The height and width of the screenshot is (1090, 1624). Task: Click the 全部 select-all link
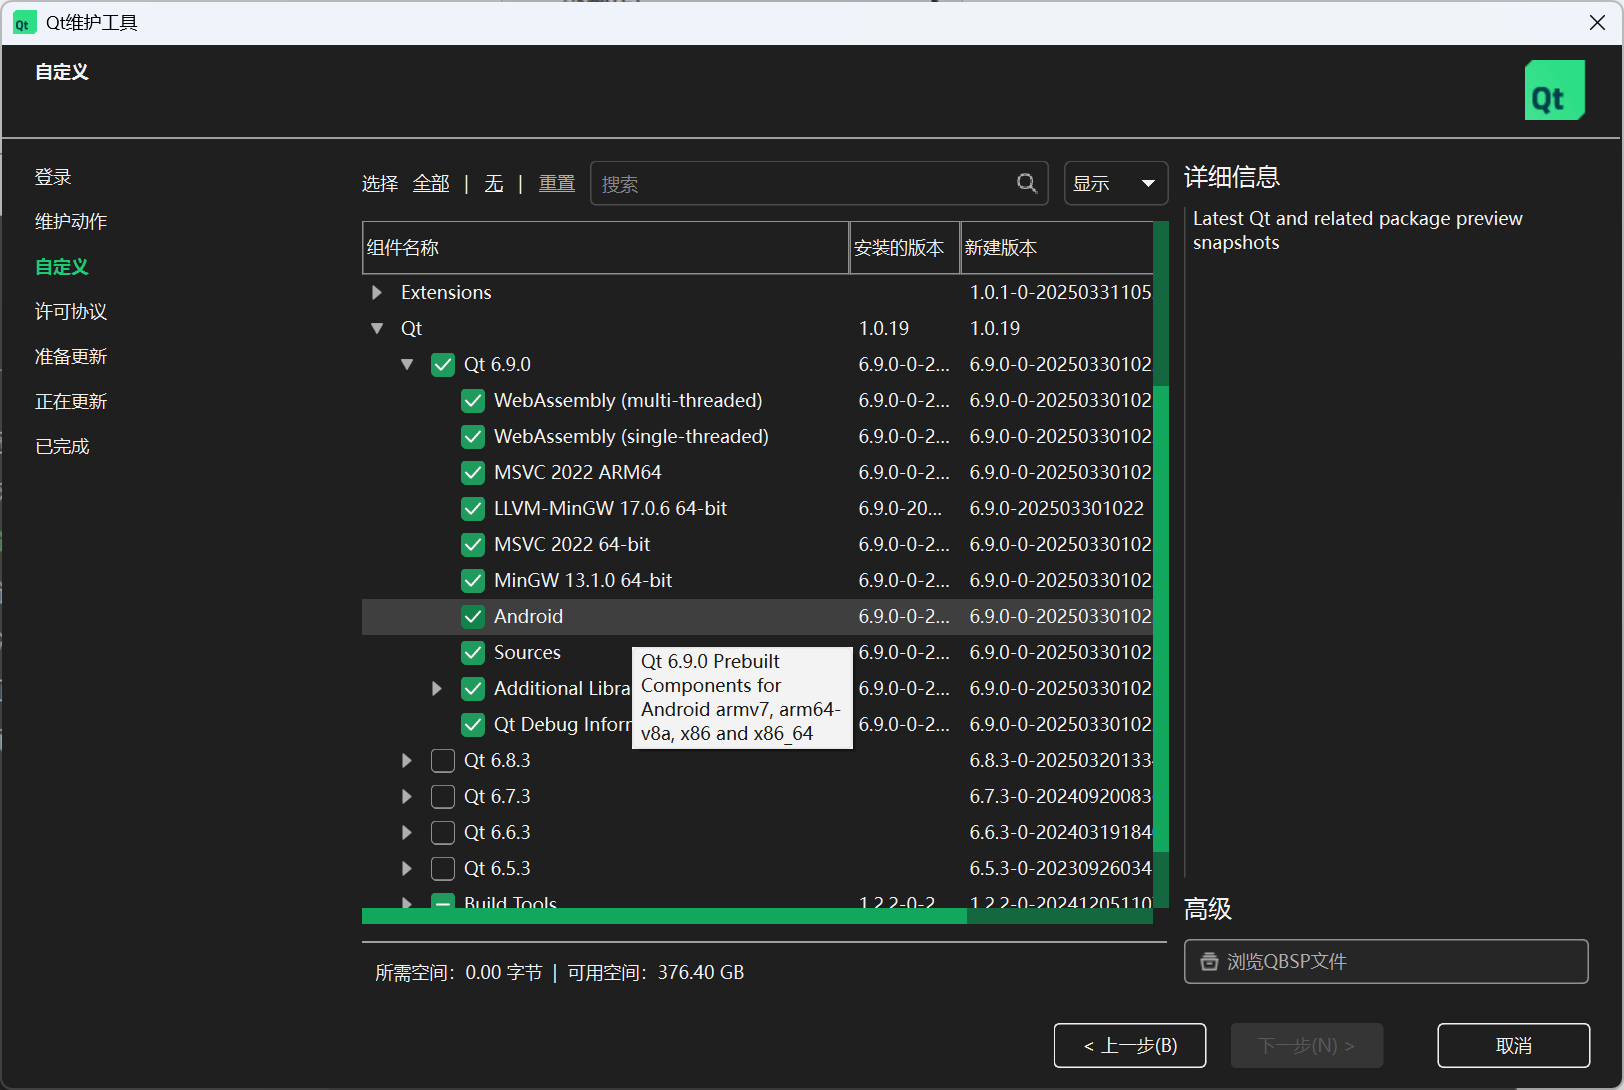pos(431,183)
